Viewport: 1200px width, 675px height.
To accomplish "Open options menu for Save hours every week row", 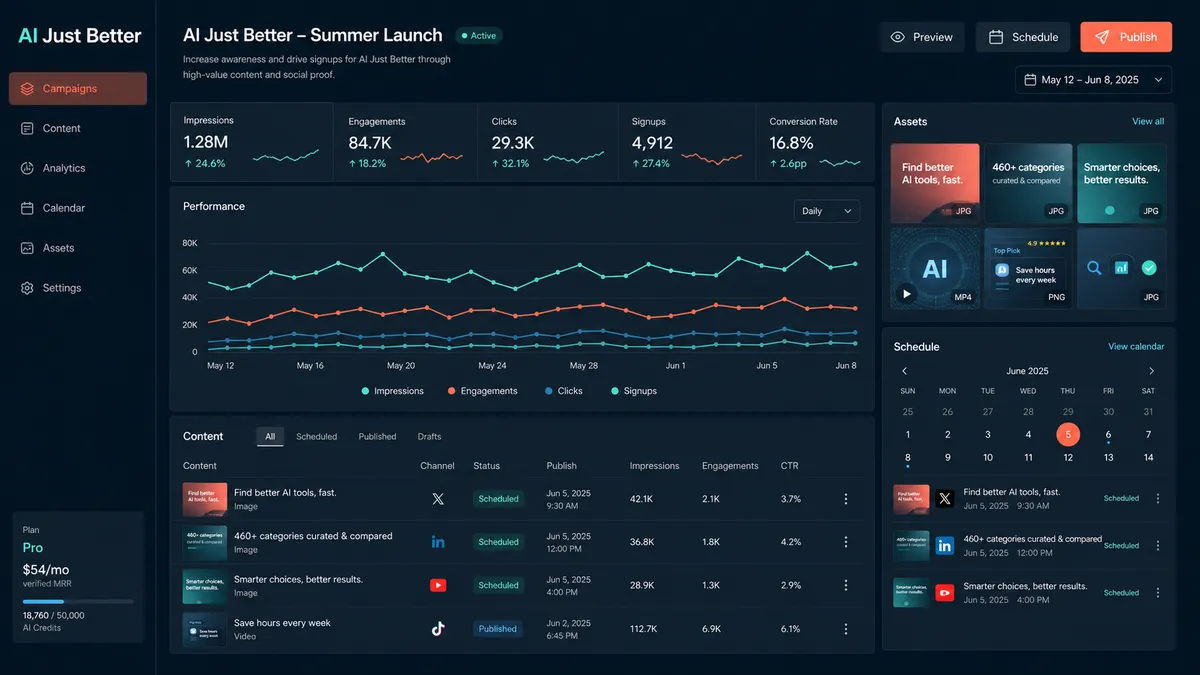I will [846, 629].
